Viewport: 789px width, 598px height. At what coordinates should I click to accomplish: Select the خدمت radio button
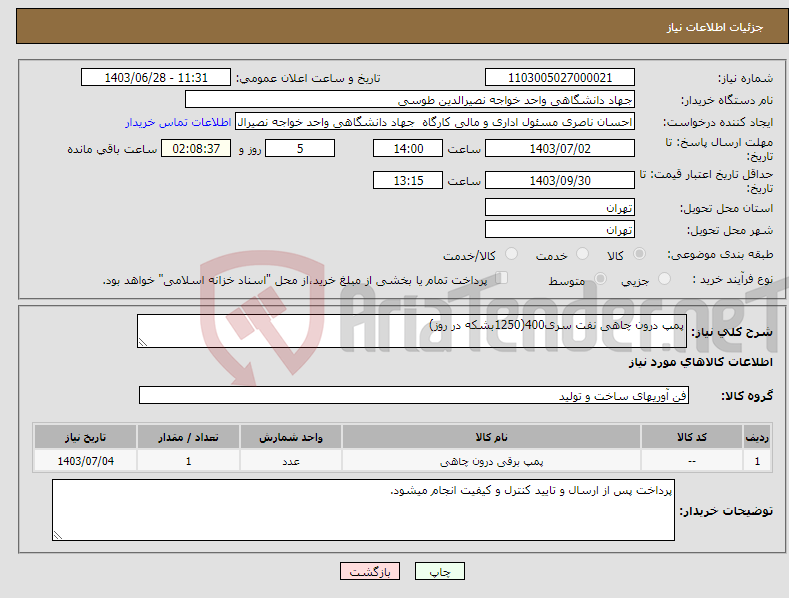(582, 254)
